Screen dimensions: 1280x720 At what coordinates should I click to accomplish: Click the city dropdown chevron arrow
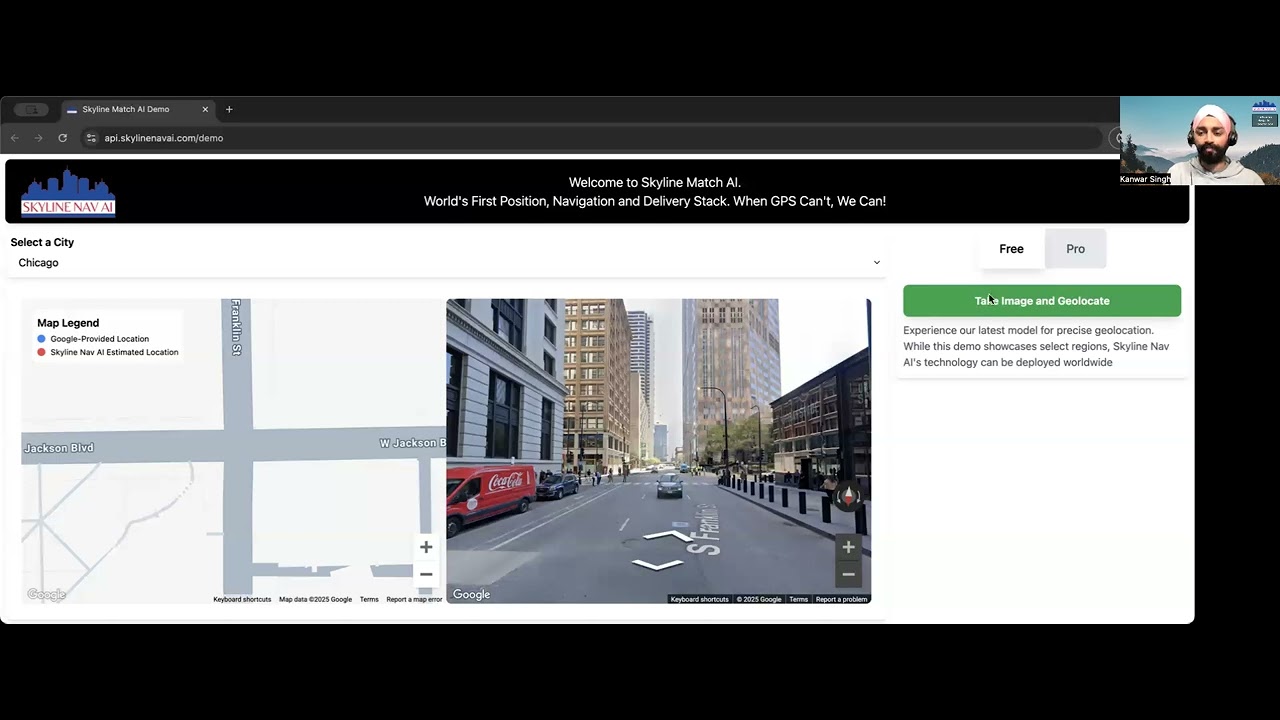tap(877, 263)
